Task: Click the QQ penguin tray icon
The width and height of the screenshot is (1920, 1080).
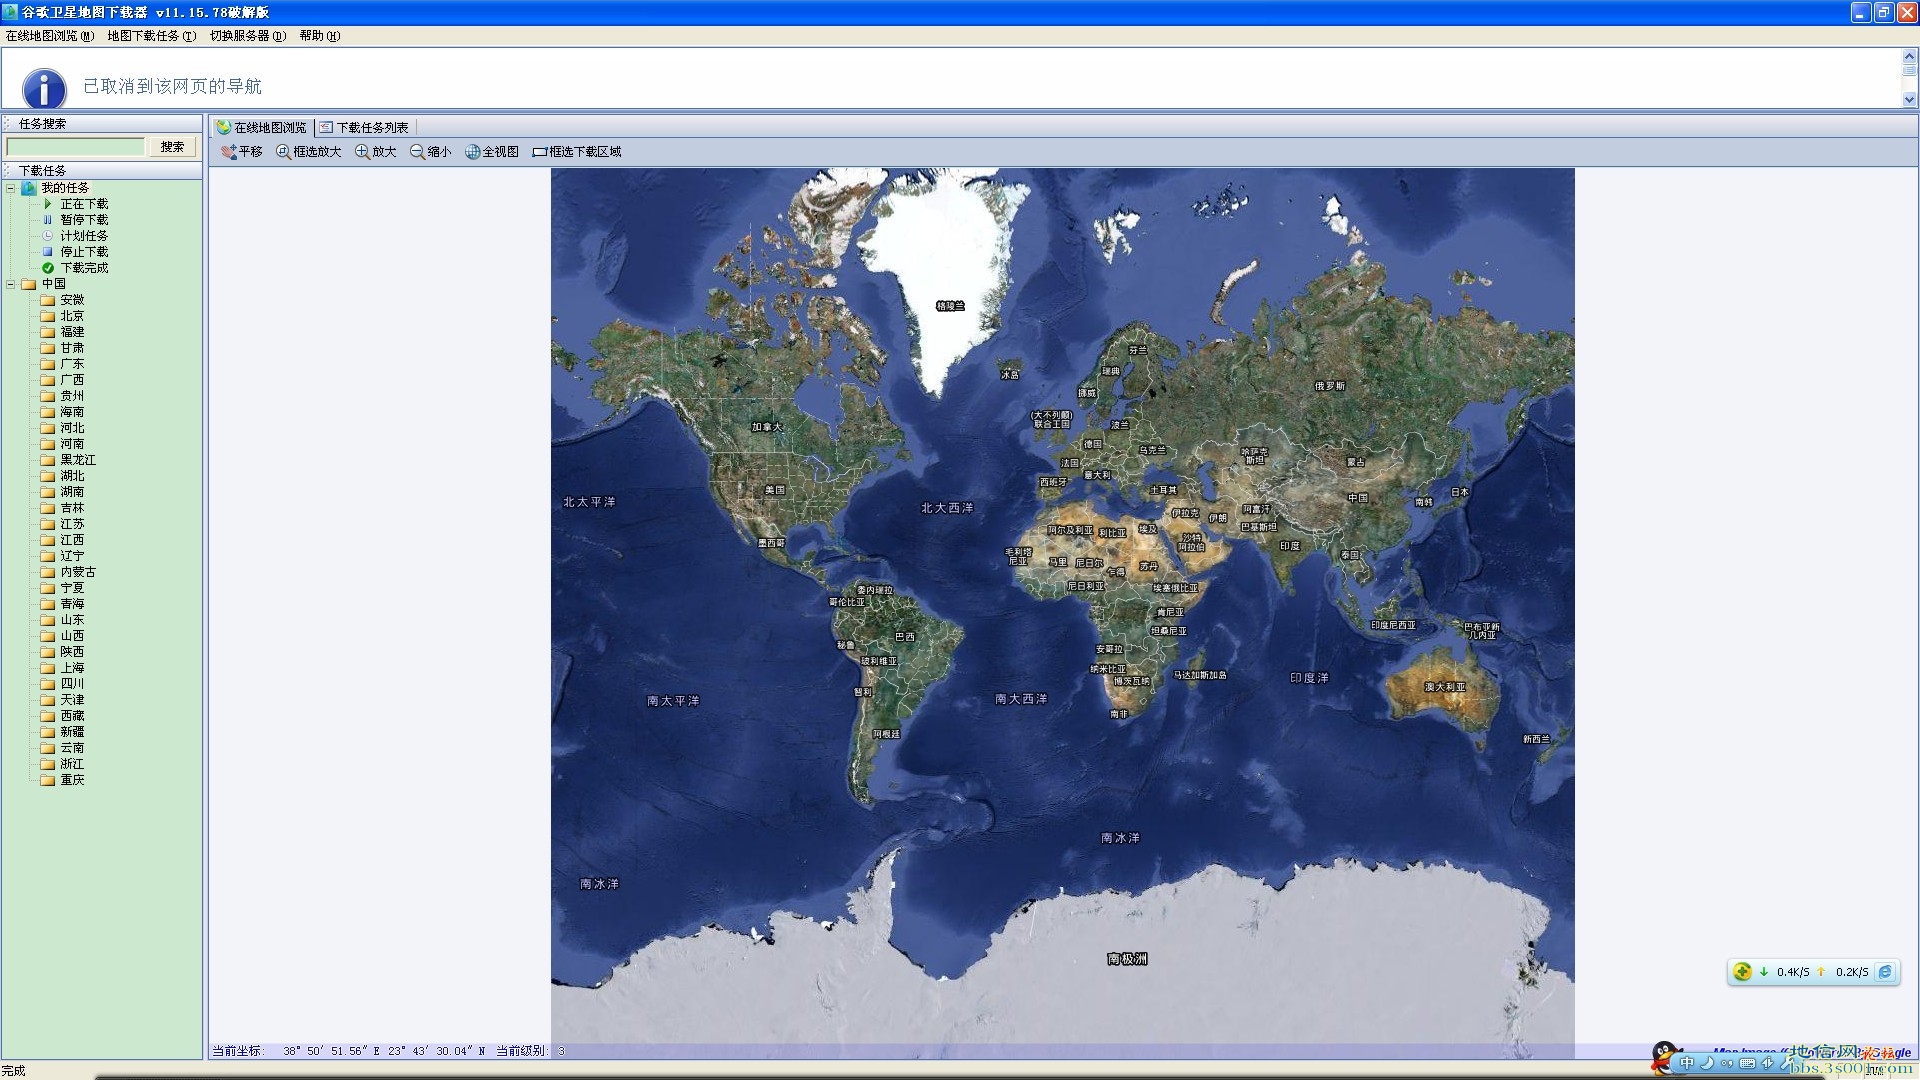Action: (1665, 1057)
